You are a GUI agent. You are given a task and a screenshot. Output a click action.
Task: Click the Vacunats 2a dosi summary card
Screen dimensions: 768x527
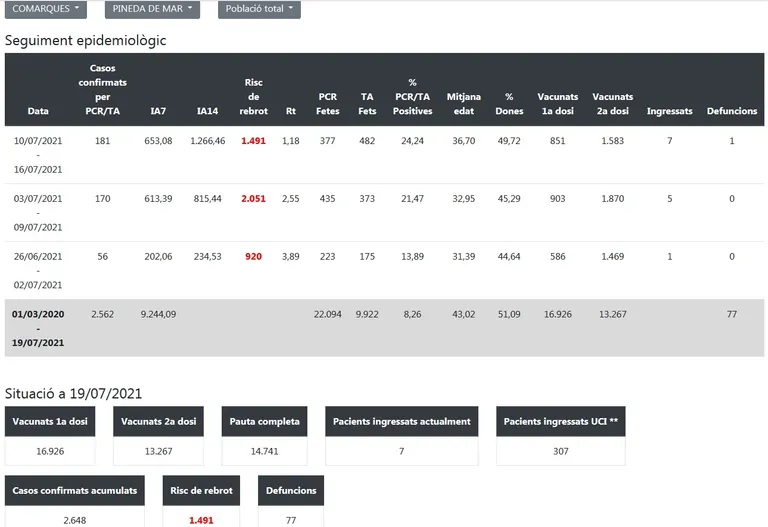(158, 435)
